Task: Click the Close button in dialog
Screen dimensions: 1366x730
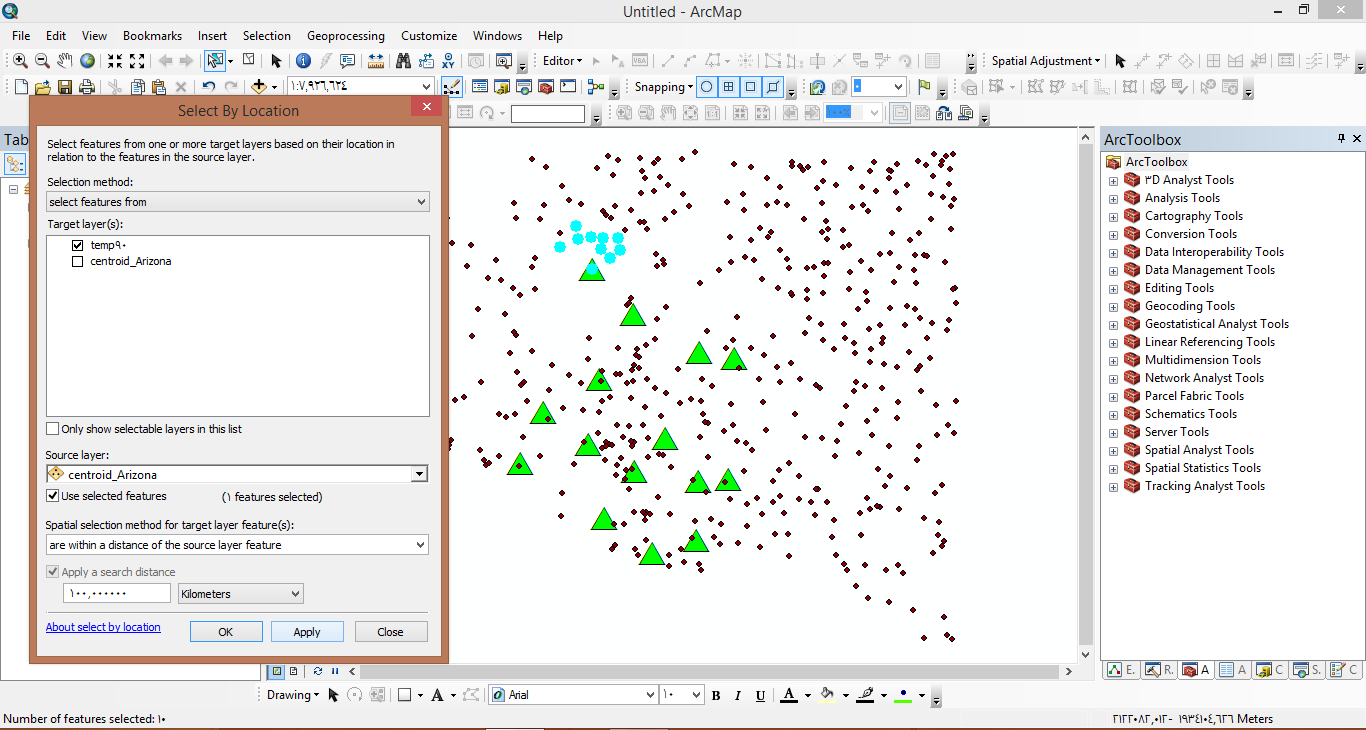Action: tap(390, 632)
